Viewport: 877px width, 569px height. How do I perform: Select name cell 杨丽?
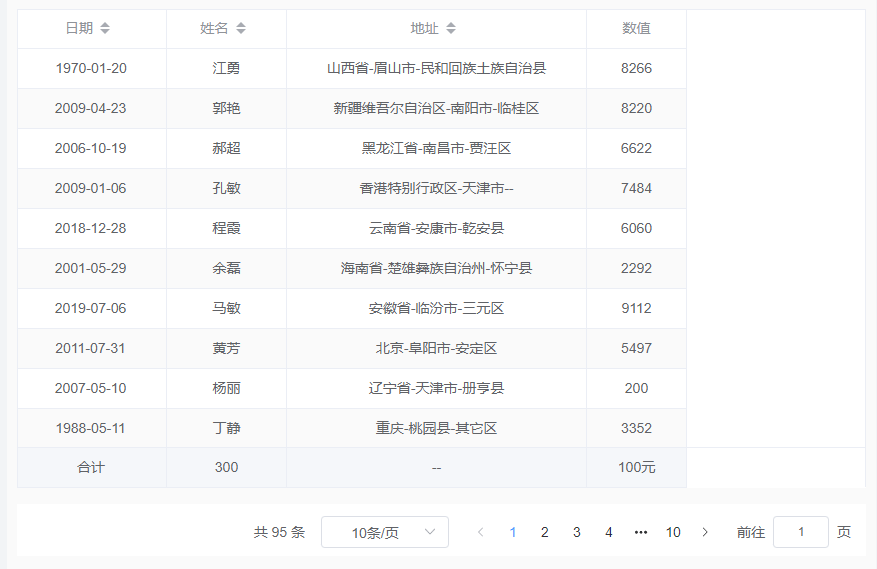pyautogui.click(x=227, y=388)
